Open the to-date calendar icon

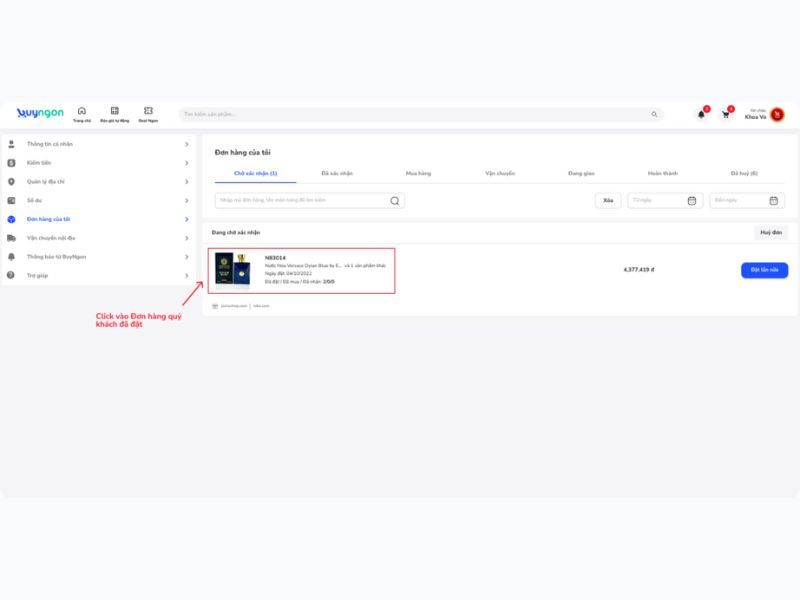pyautogui.click(x=773, y=201)
